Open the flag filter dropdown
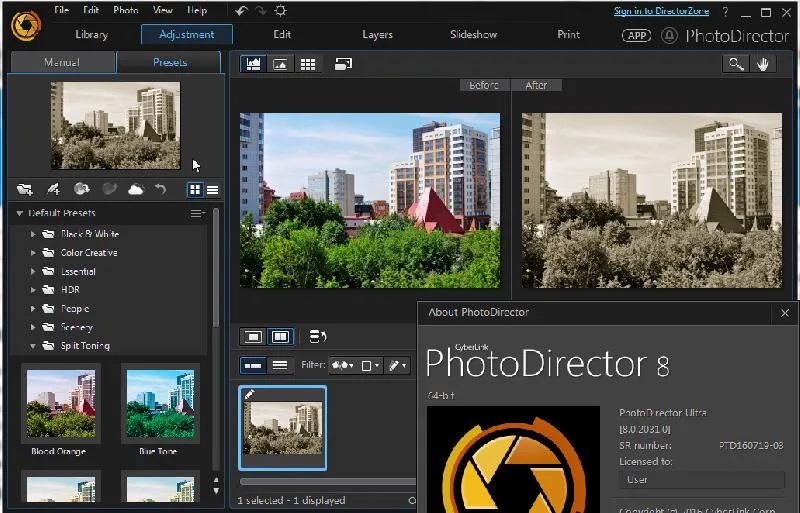The height and width of the screenshot is (513, 800). 342,365
